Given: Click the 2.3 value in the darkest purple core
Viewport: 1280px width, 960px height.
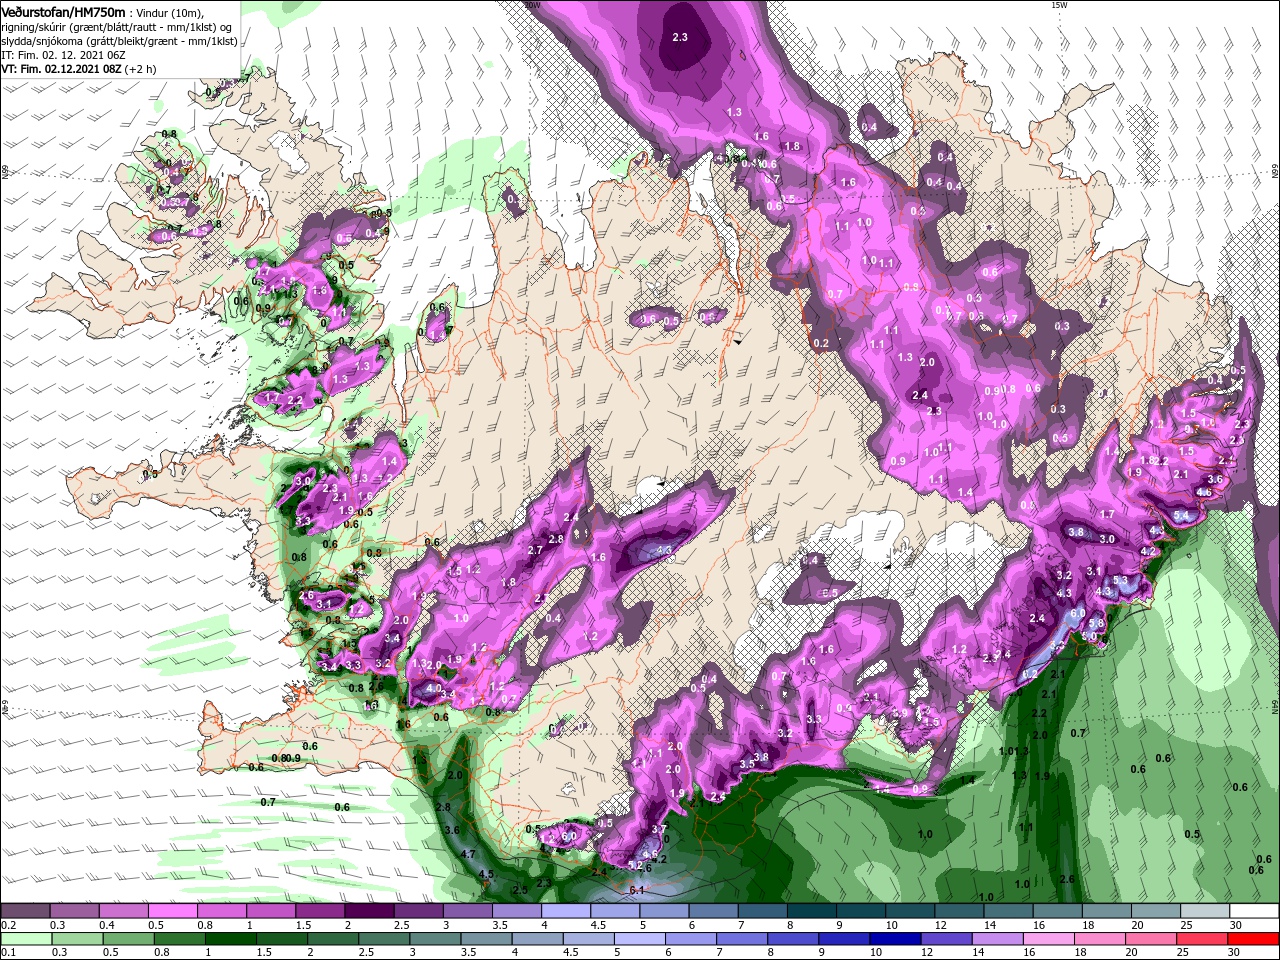Looking at the screenshot, I should pos(680,37).
